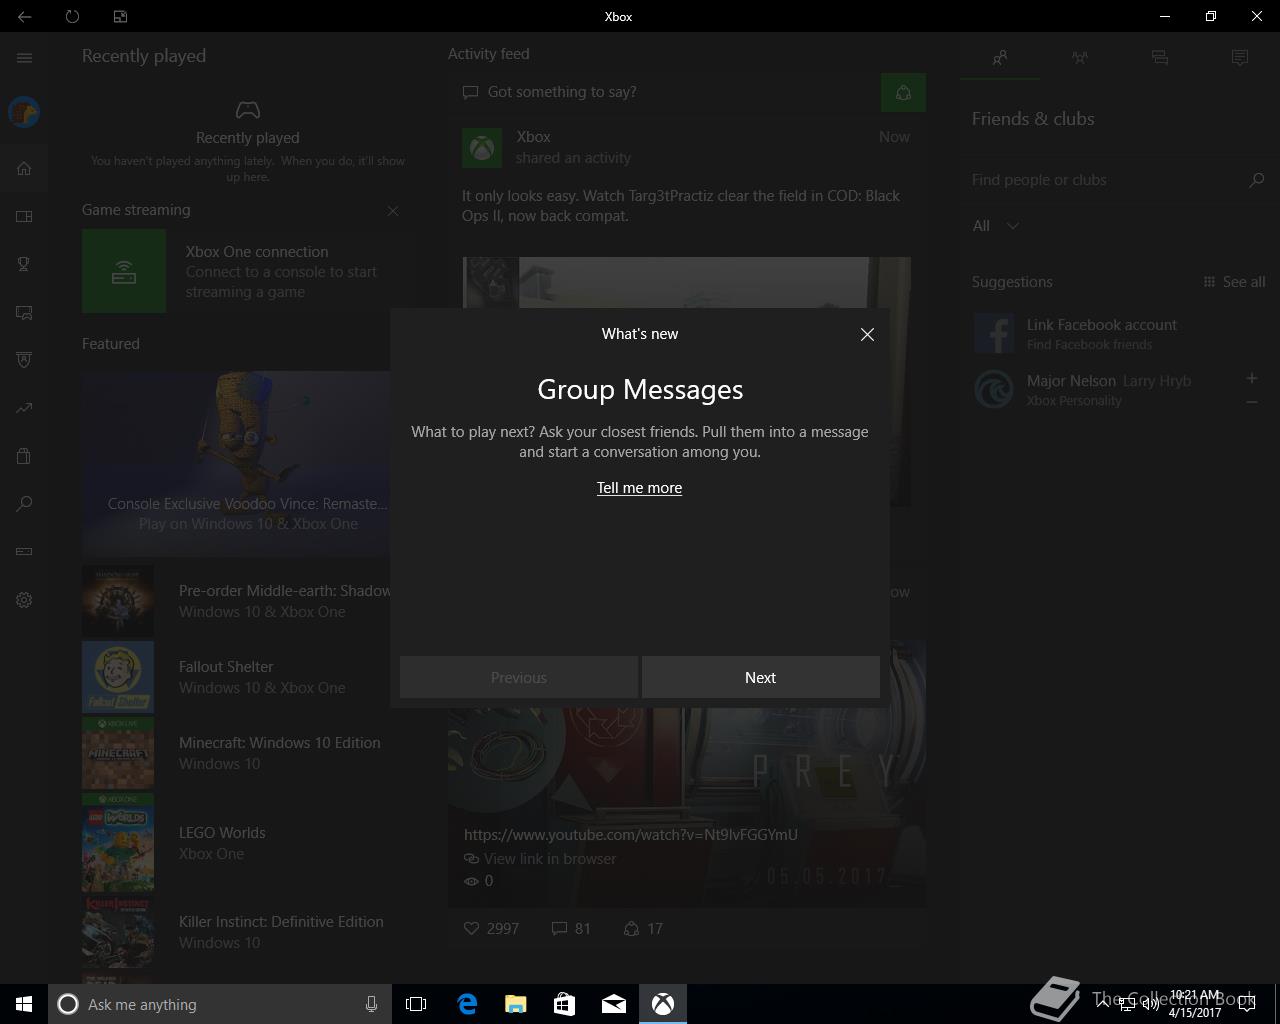Screen dimensions: 1280x1024
Task: Open Pre-order Middle-earth: Shadow entry
Action: point(236,601)
